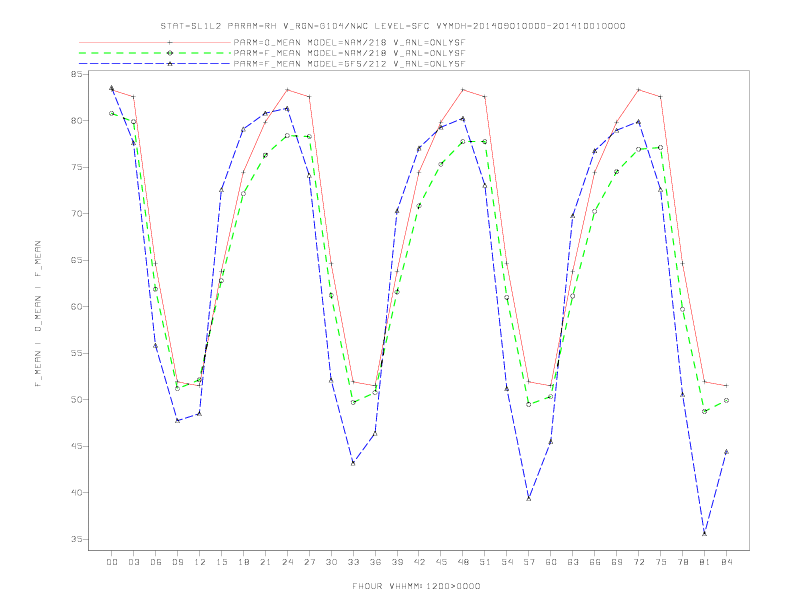Screen dimensions: 792x612
Task: Click the y-axis tick label 70
Action: pos(76,214)
